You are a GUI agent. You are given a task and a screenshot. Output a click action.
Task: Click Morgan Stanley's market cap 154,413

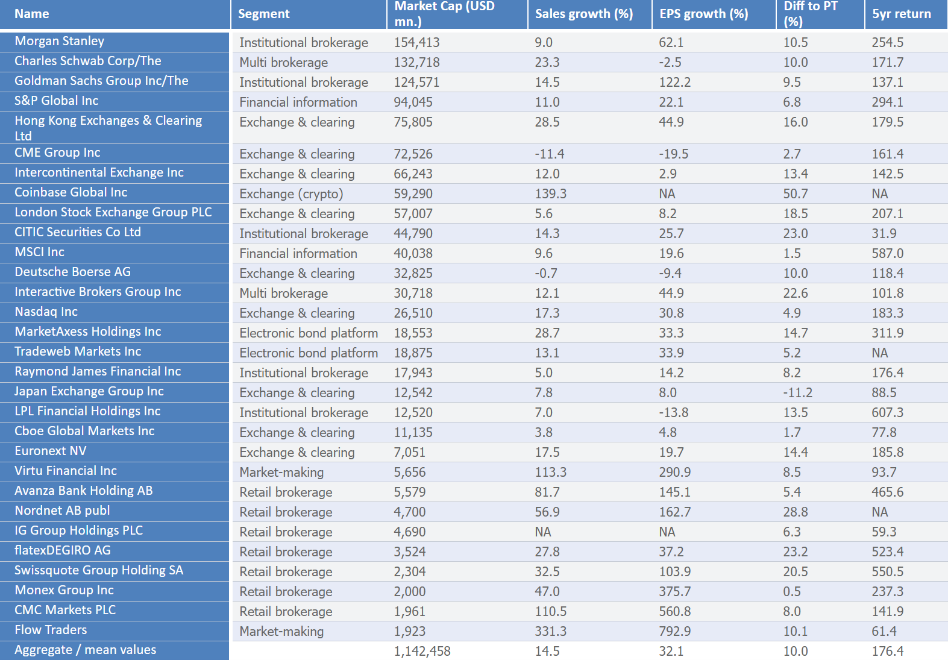pyautogui.click(x=417, y=43)
